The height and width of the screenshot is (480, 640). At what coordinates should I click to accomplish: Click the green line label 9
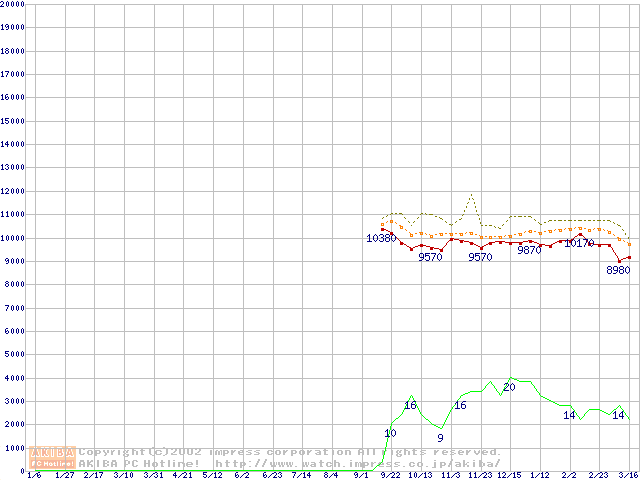[x=440, y=438]
